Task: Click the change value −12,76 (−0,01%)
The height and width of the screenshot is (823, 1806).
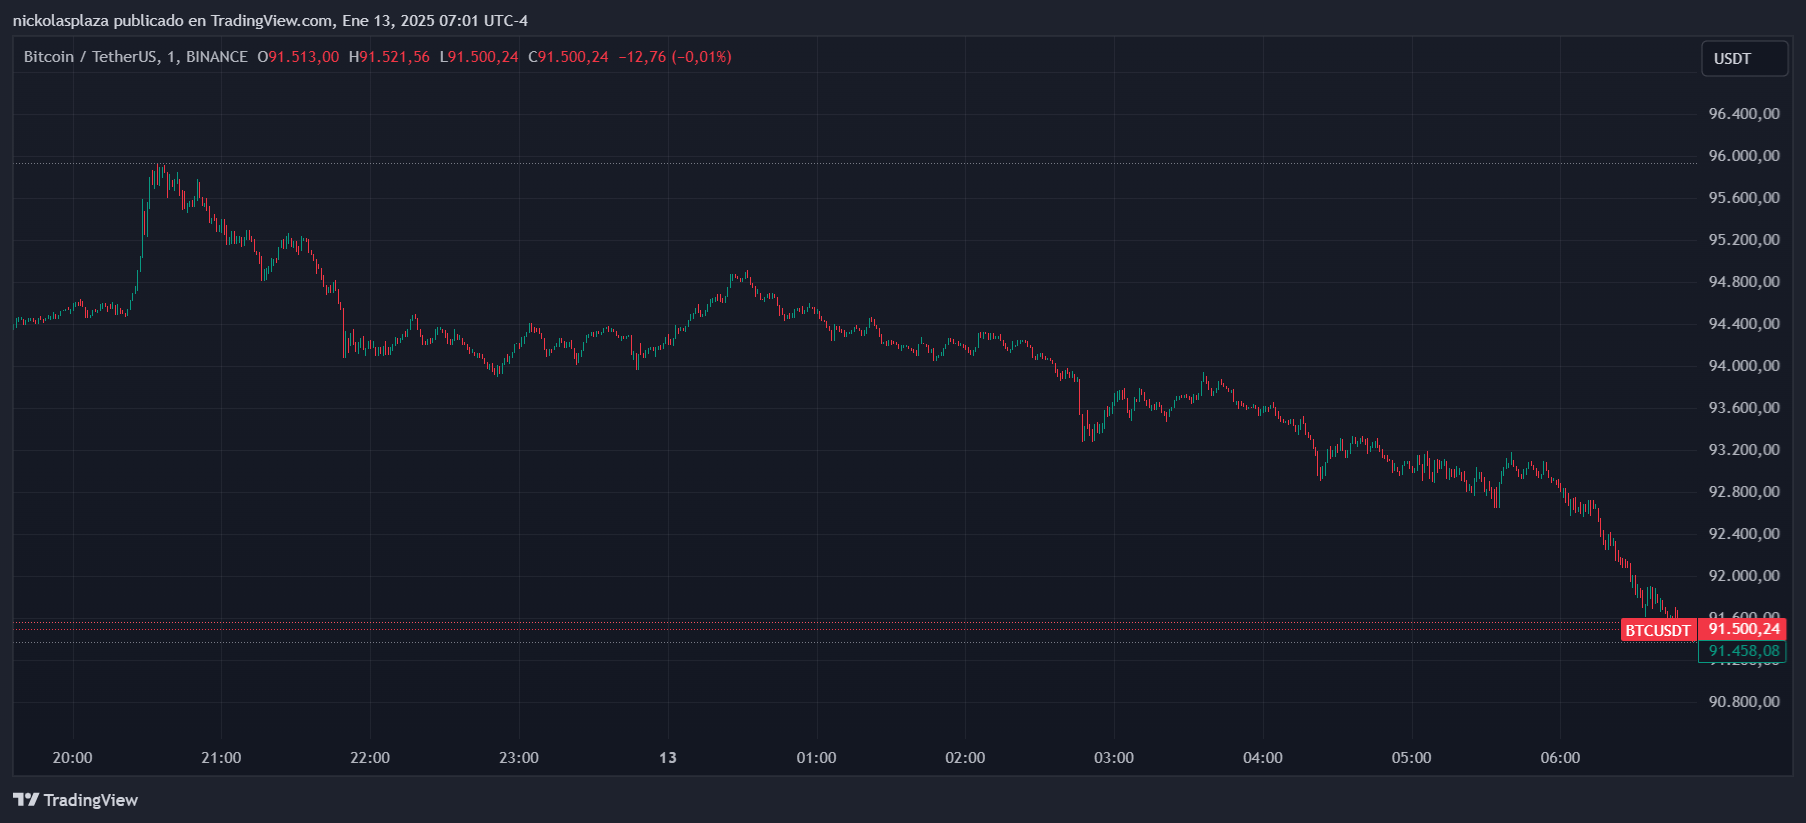Action: pos(675,57)
